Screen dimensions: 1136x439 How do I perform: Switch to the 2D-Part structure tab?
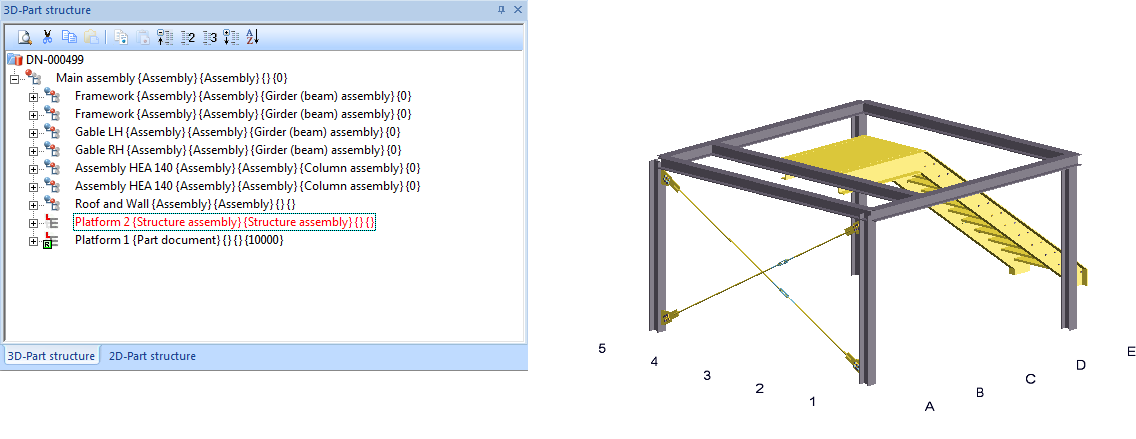click(152, 356)
